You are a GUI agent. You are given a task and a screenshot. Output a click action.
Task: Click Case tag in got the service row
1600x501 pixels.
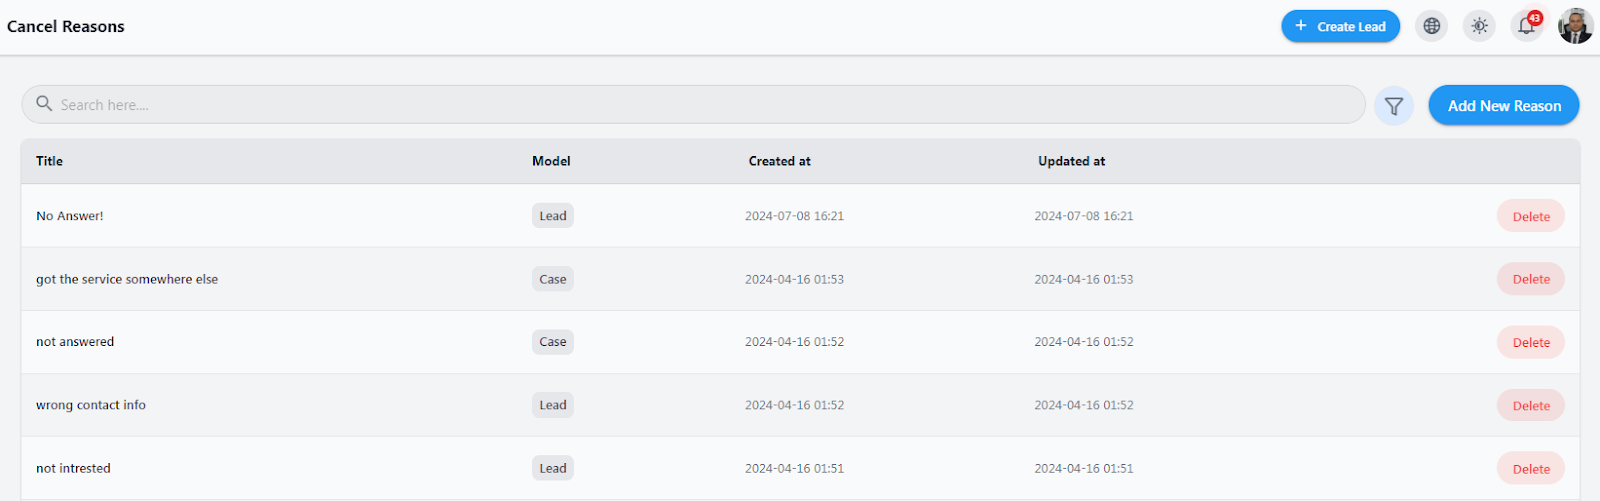(x=553, y=279)
